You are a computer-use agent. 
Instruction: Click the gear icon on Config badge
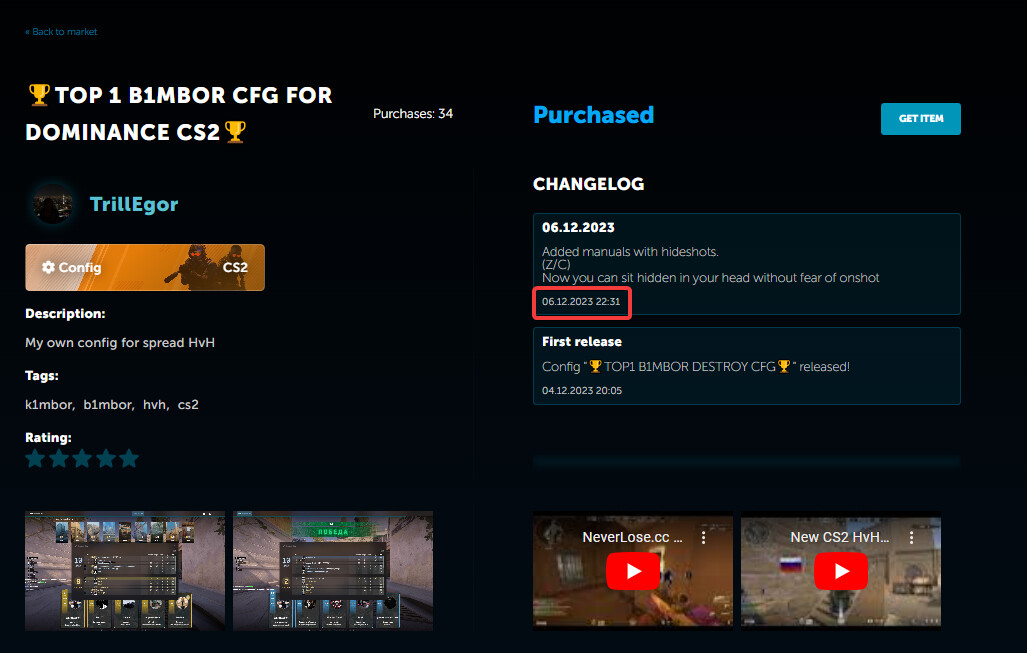[x=48, y=268]
